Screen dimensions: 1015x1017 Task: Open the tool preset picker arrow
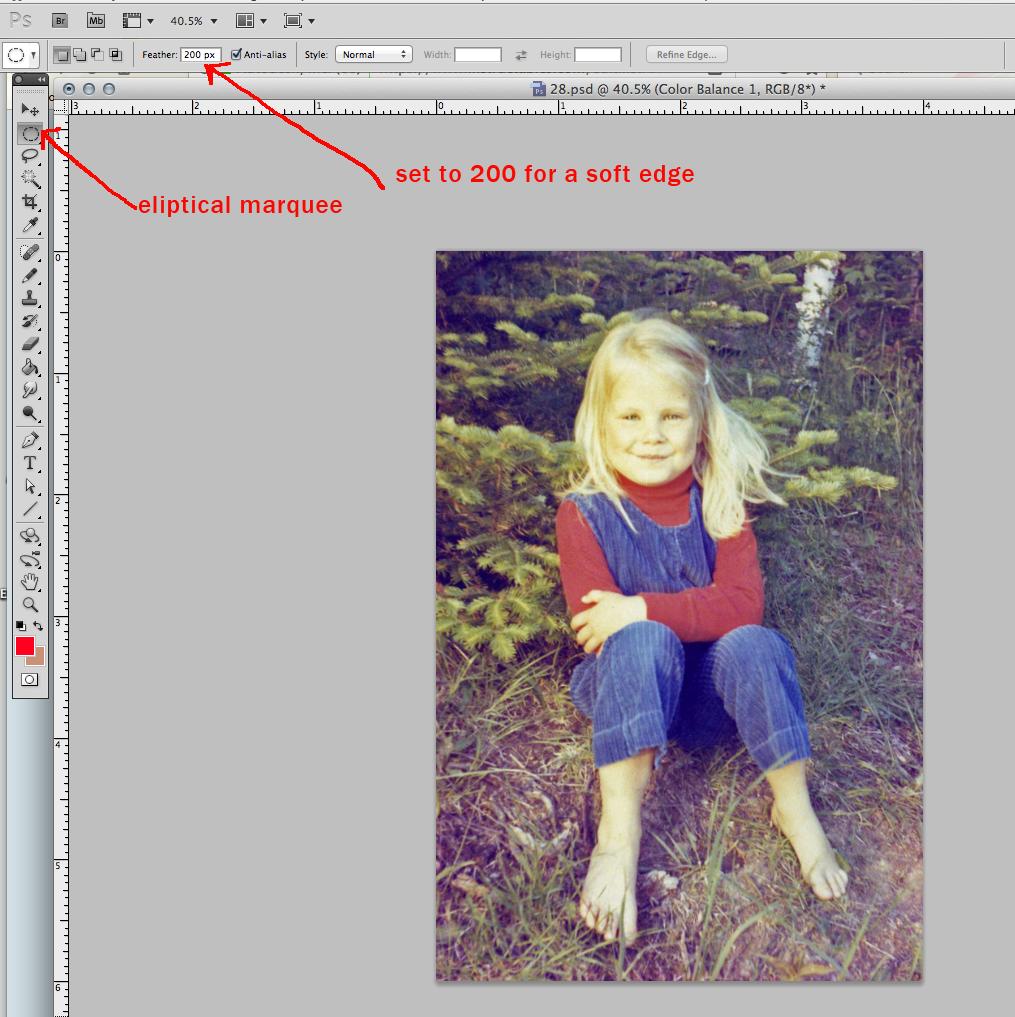coord(33,55)
